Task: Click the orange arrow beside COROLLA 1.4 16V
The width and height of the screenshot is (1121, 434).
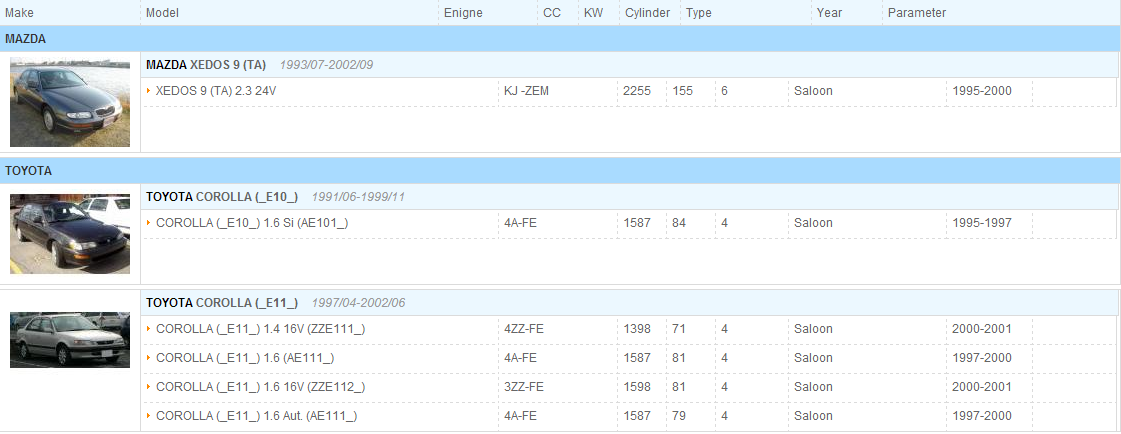Action: (x=149, y=328)
